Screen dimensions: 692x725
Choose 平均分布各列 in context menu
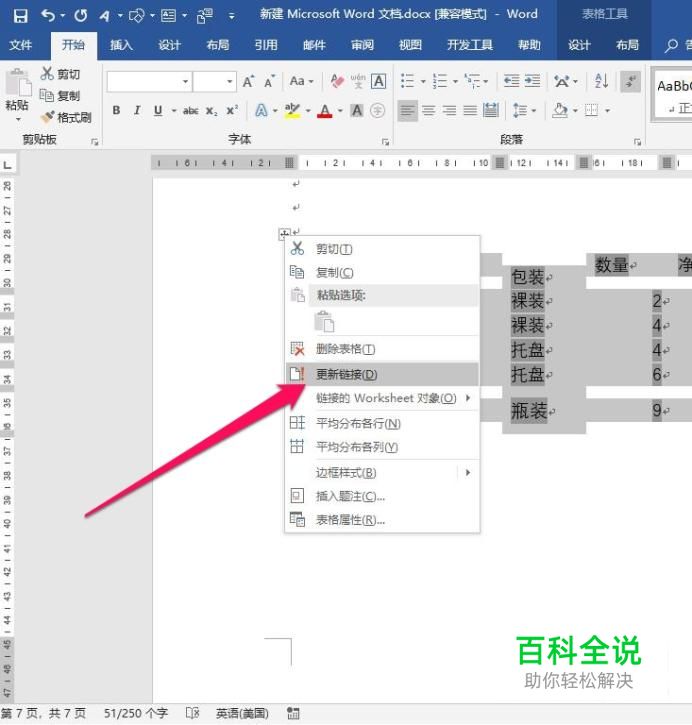[x=382, y=447]
